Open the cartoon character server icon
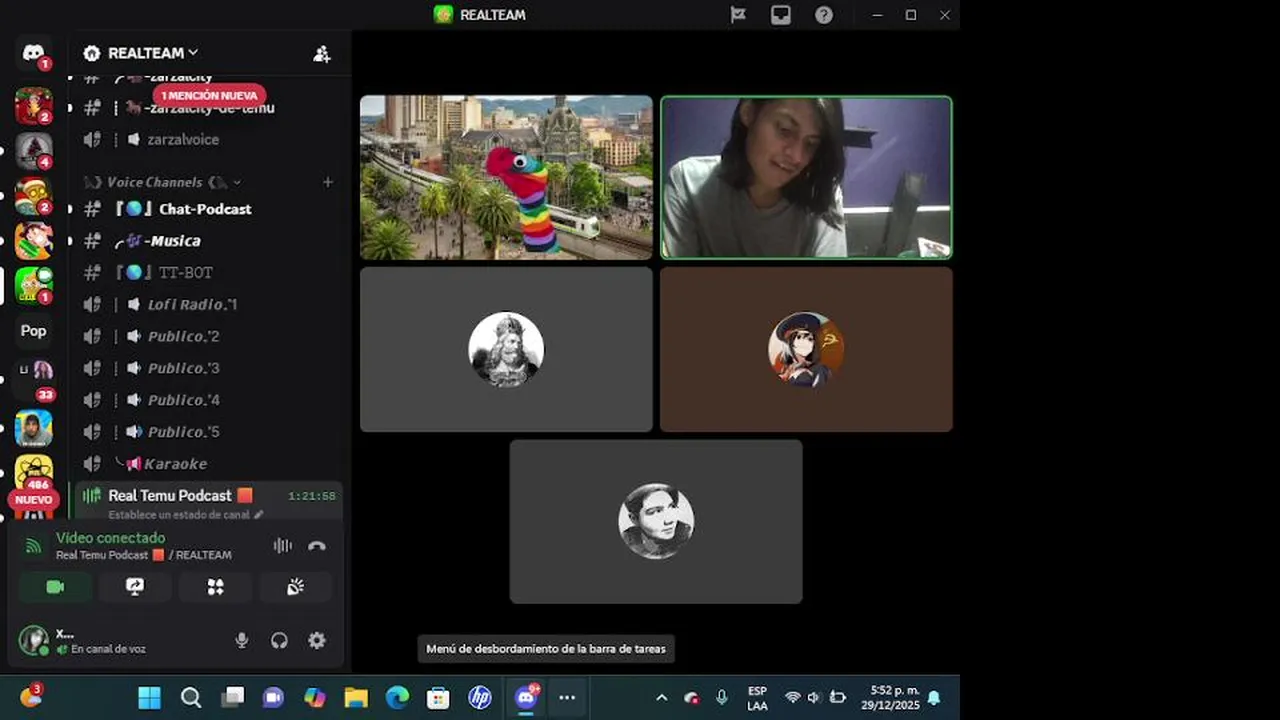This screenshot has height=720, width=1280. pos(34,240)
